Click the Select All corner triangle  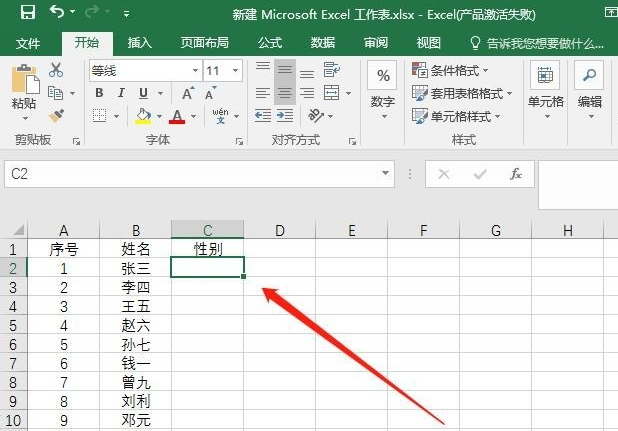coord(18,230)
